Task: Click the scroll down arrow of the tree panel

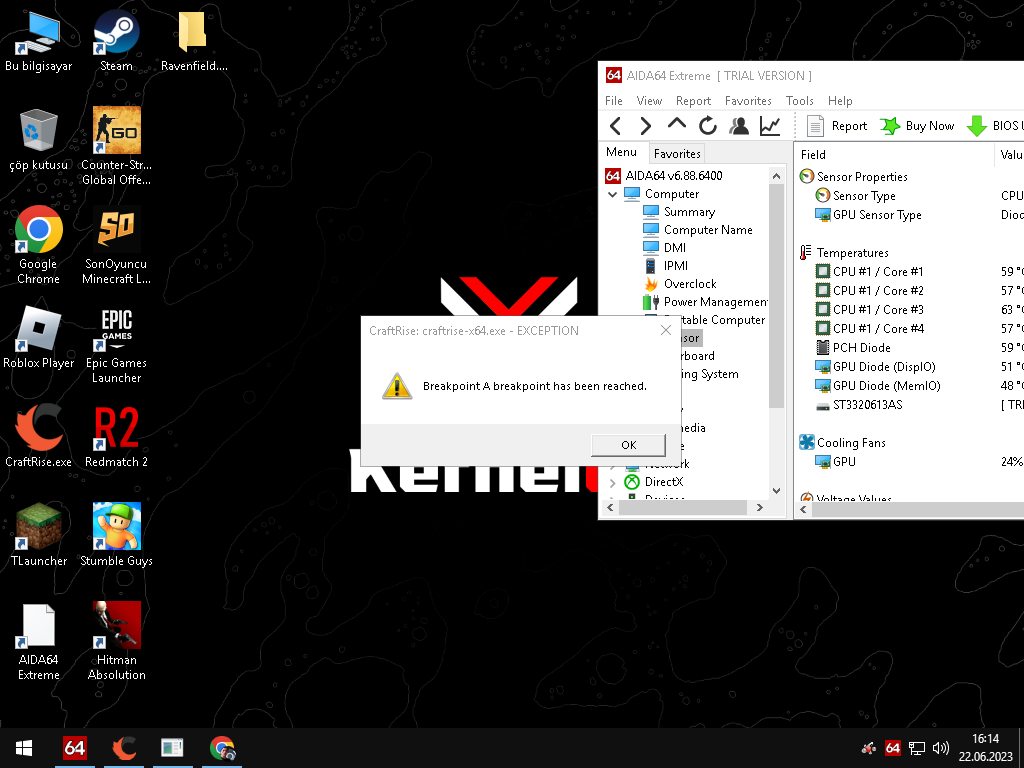Action: point(776,490)
